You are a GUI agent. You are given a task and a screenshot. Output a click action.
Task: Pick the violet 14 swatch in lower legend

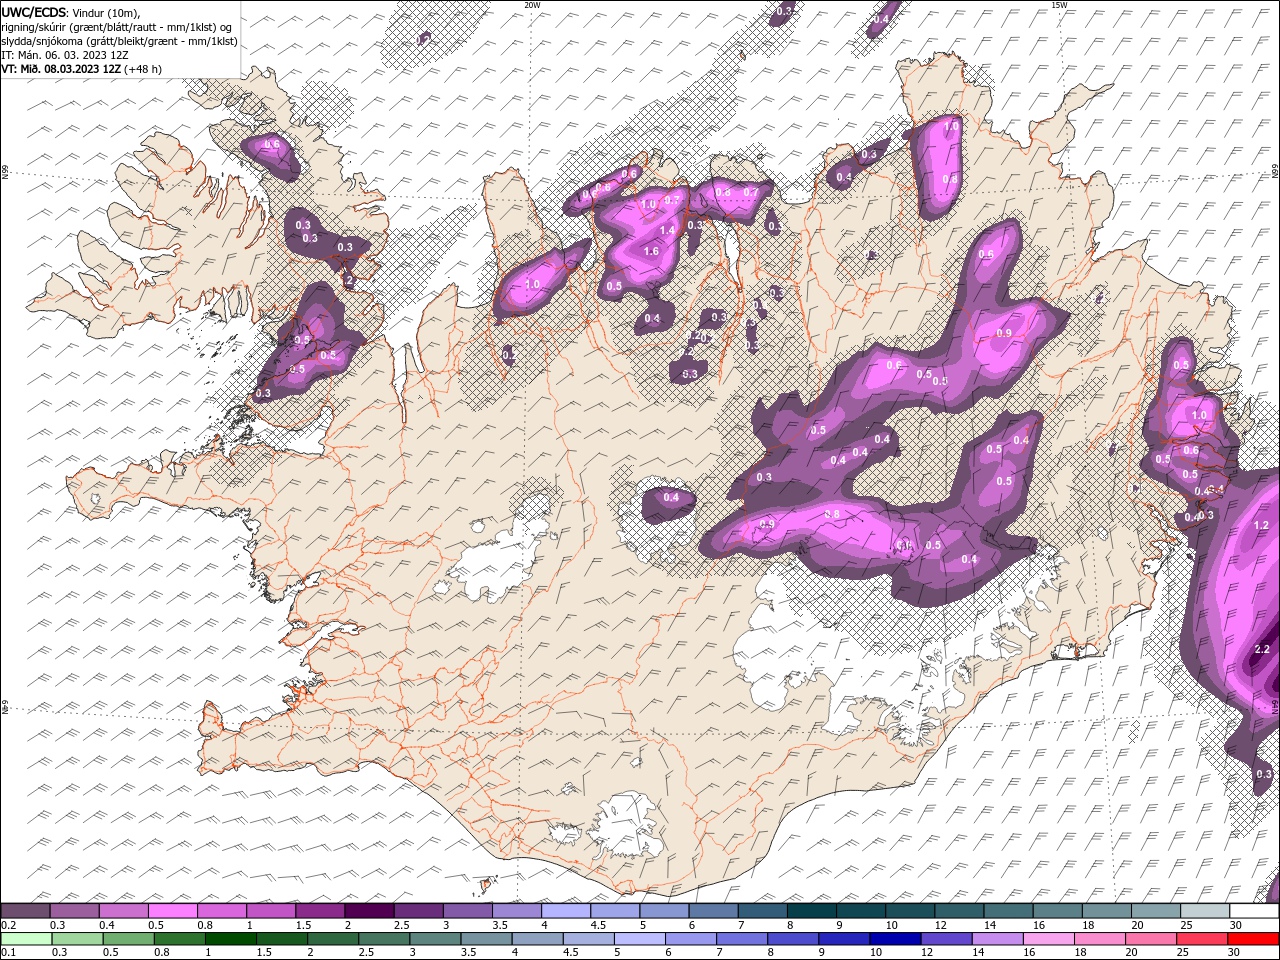[x=998, y=939]
